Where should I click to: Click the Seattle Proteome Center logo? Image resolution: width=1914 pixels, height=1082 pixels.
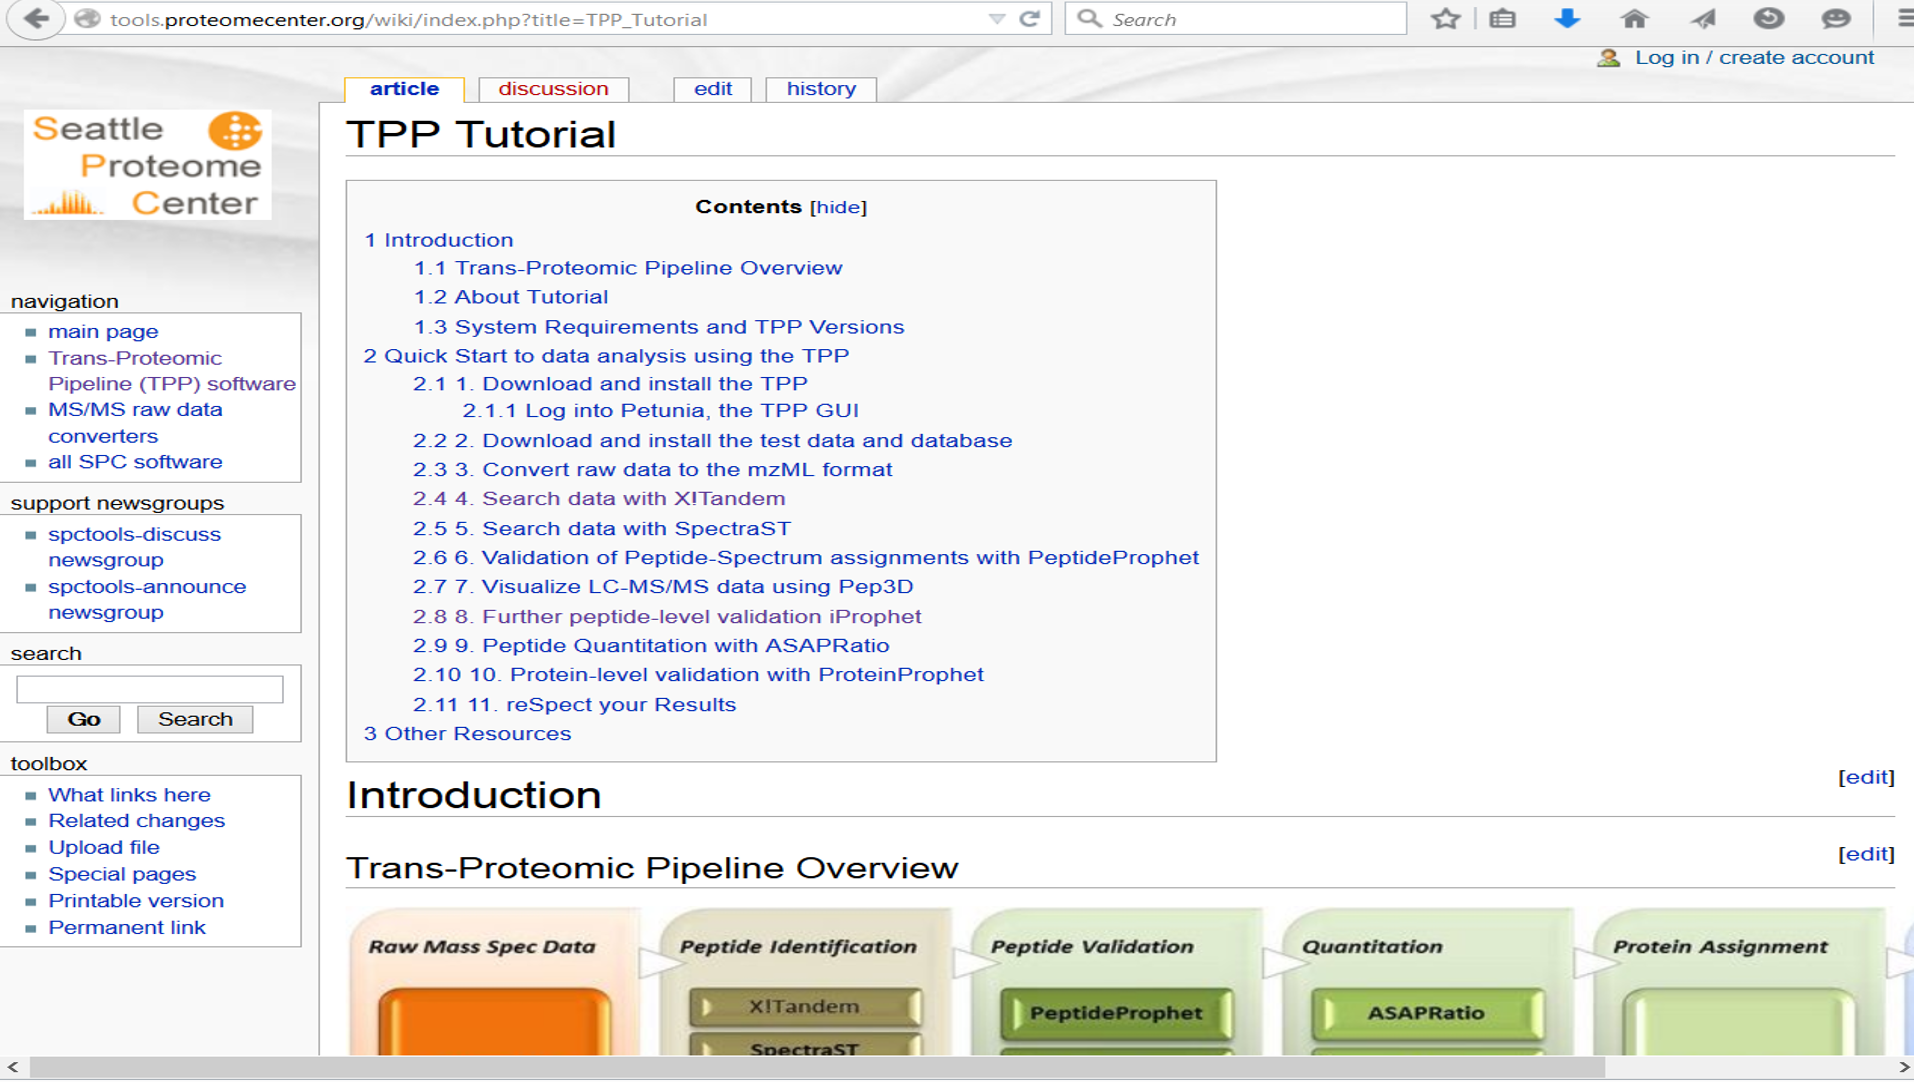tap(147, 165)
